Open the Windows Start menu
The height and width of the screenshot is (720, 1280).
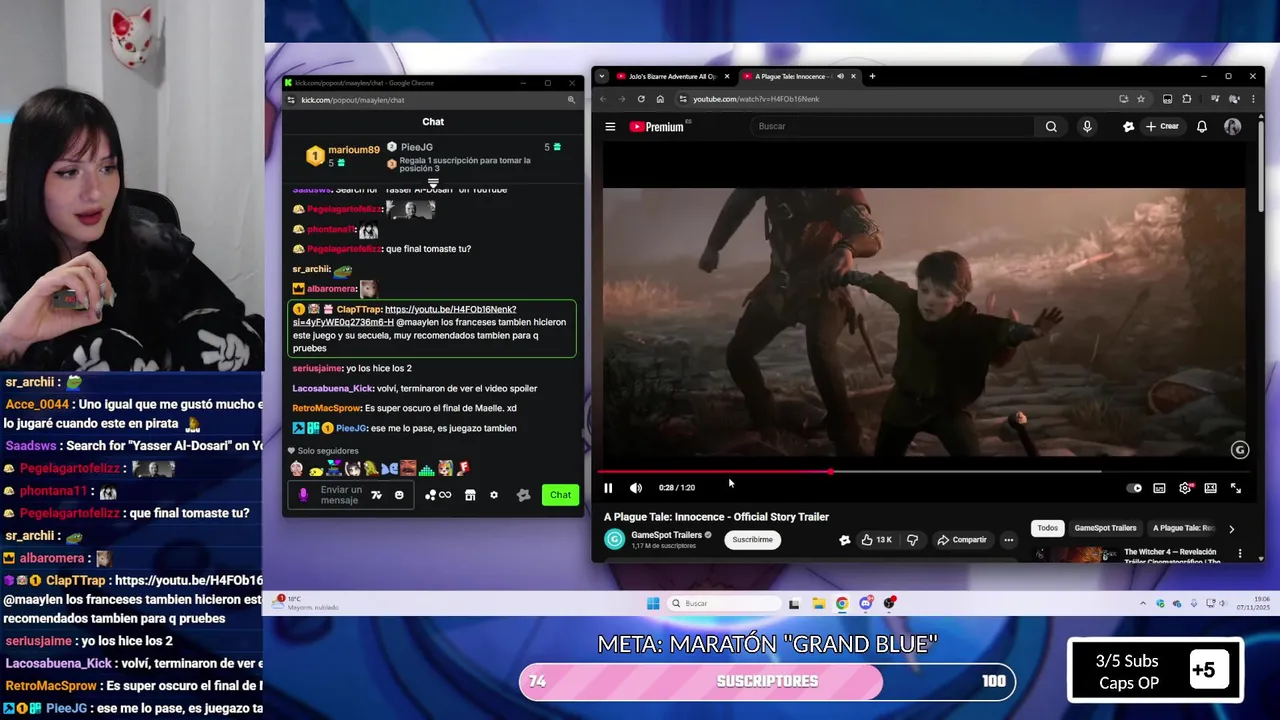point(653,603)
